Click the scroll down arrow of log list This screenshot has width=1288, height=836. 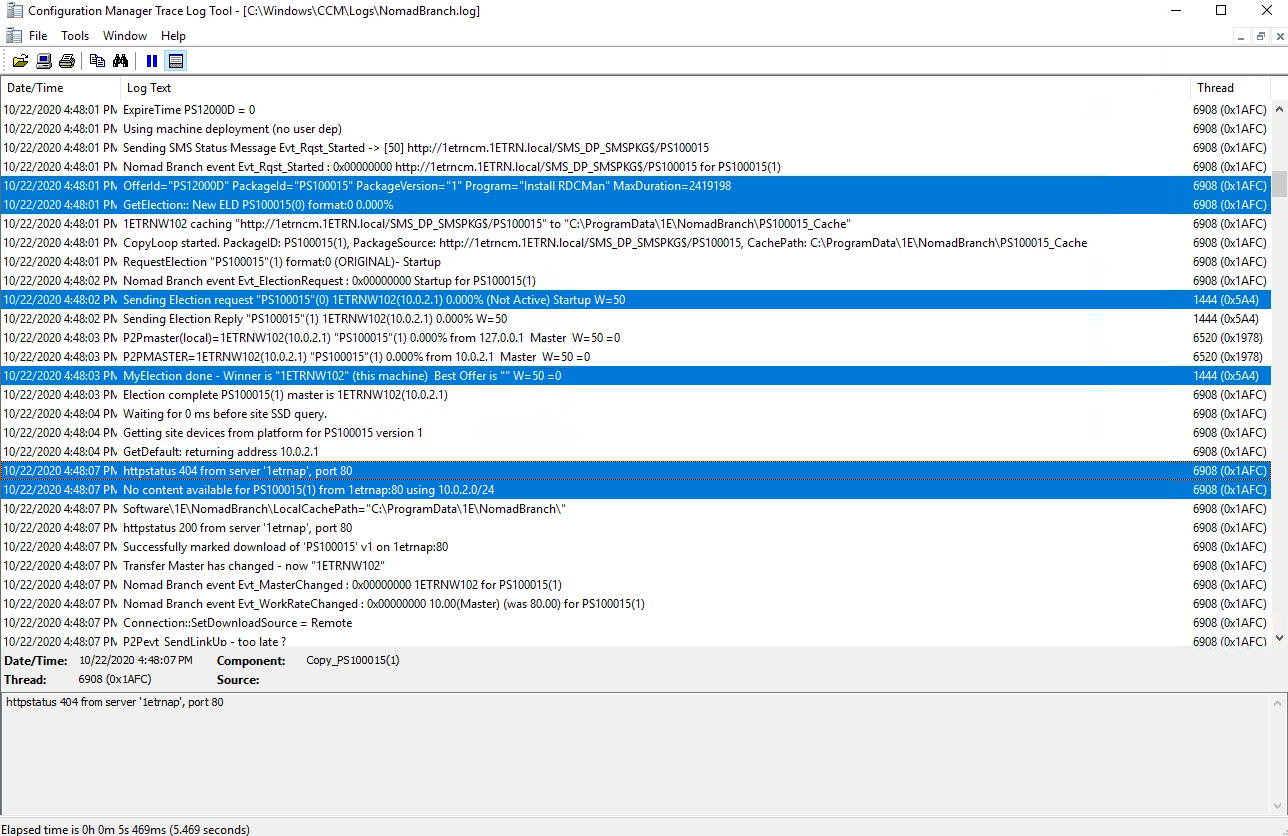[1279, 637]
